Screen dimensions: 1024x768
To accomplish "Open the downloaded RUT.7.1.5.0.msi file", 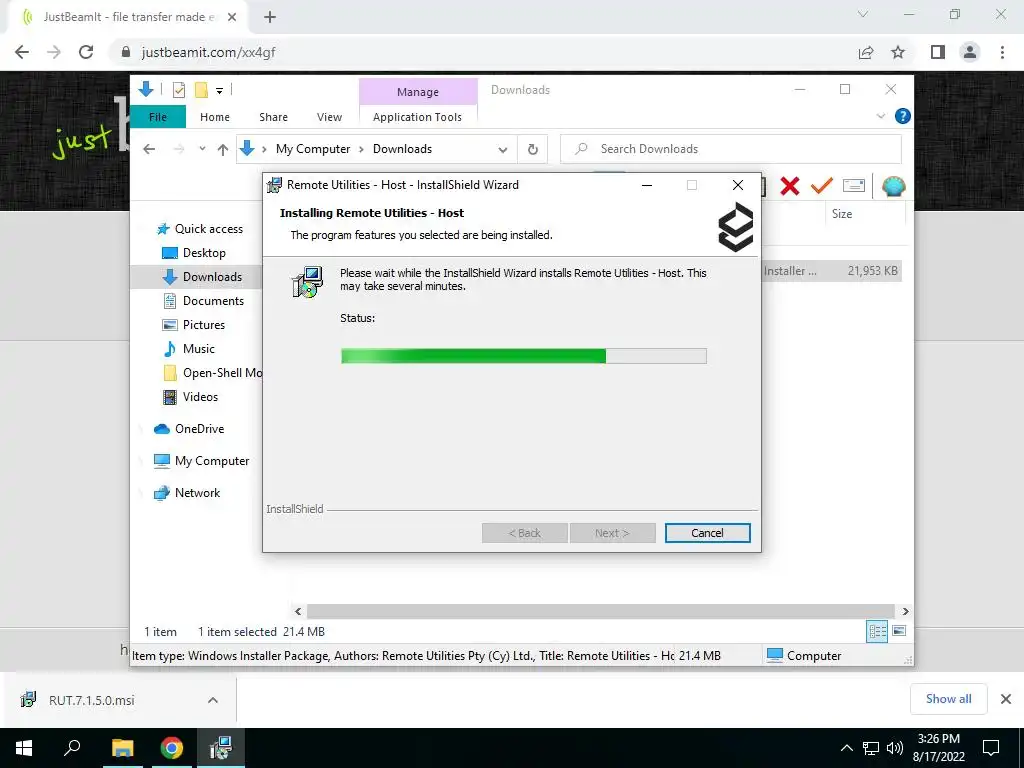I will click(91, 700).
